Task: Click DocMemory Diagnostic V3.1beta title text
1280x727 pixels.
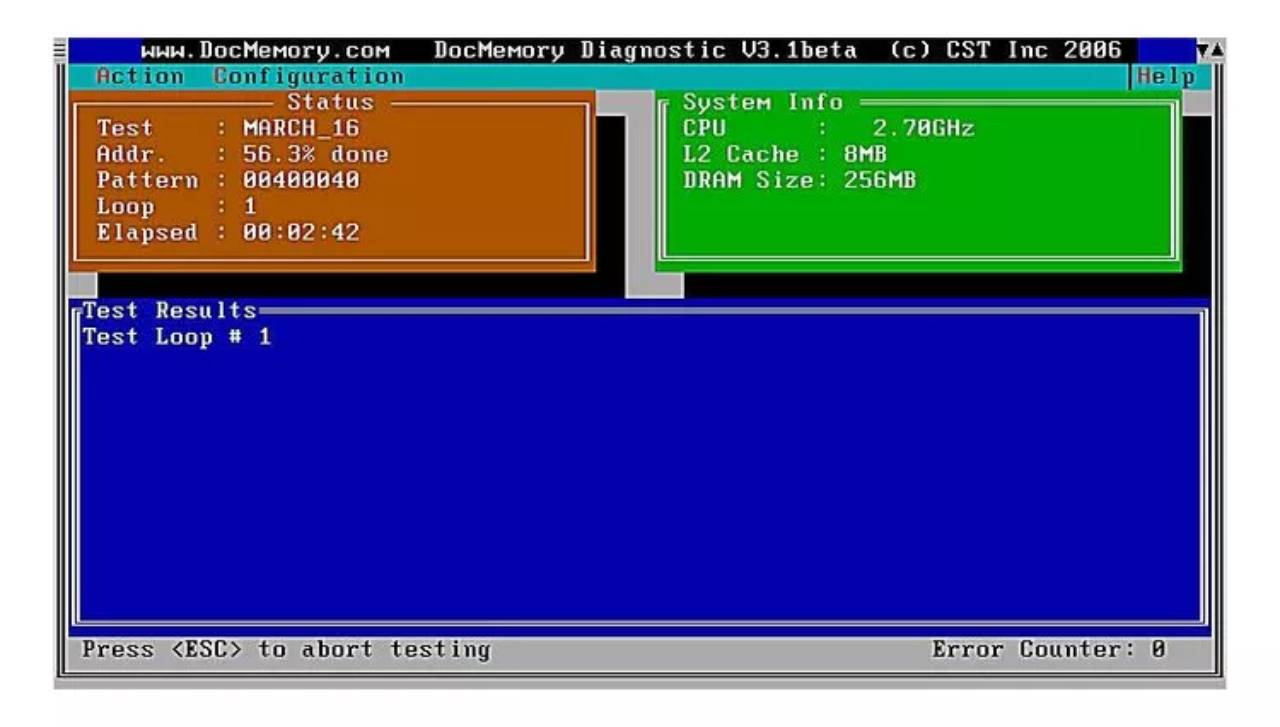Action: pos(645,50)
